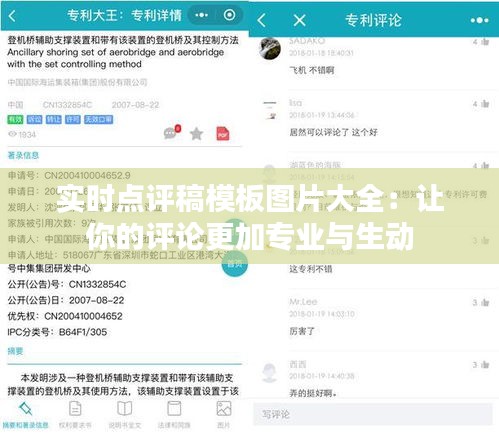Open the 说明书全文 book tab

tap(125, 415)
